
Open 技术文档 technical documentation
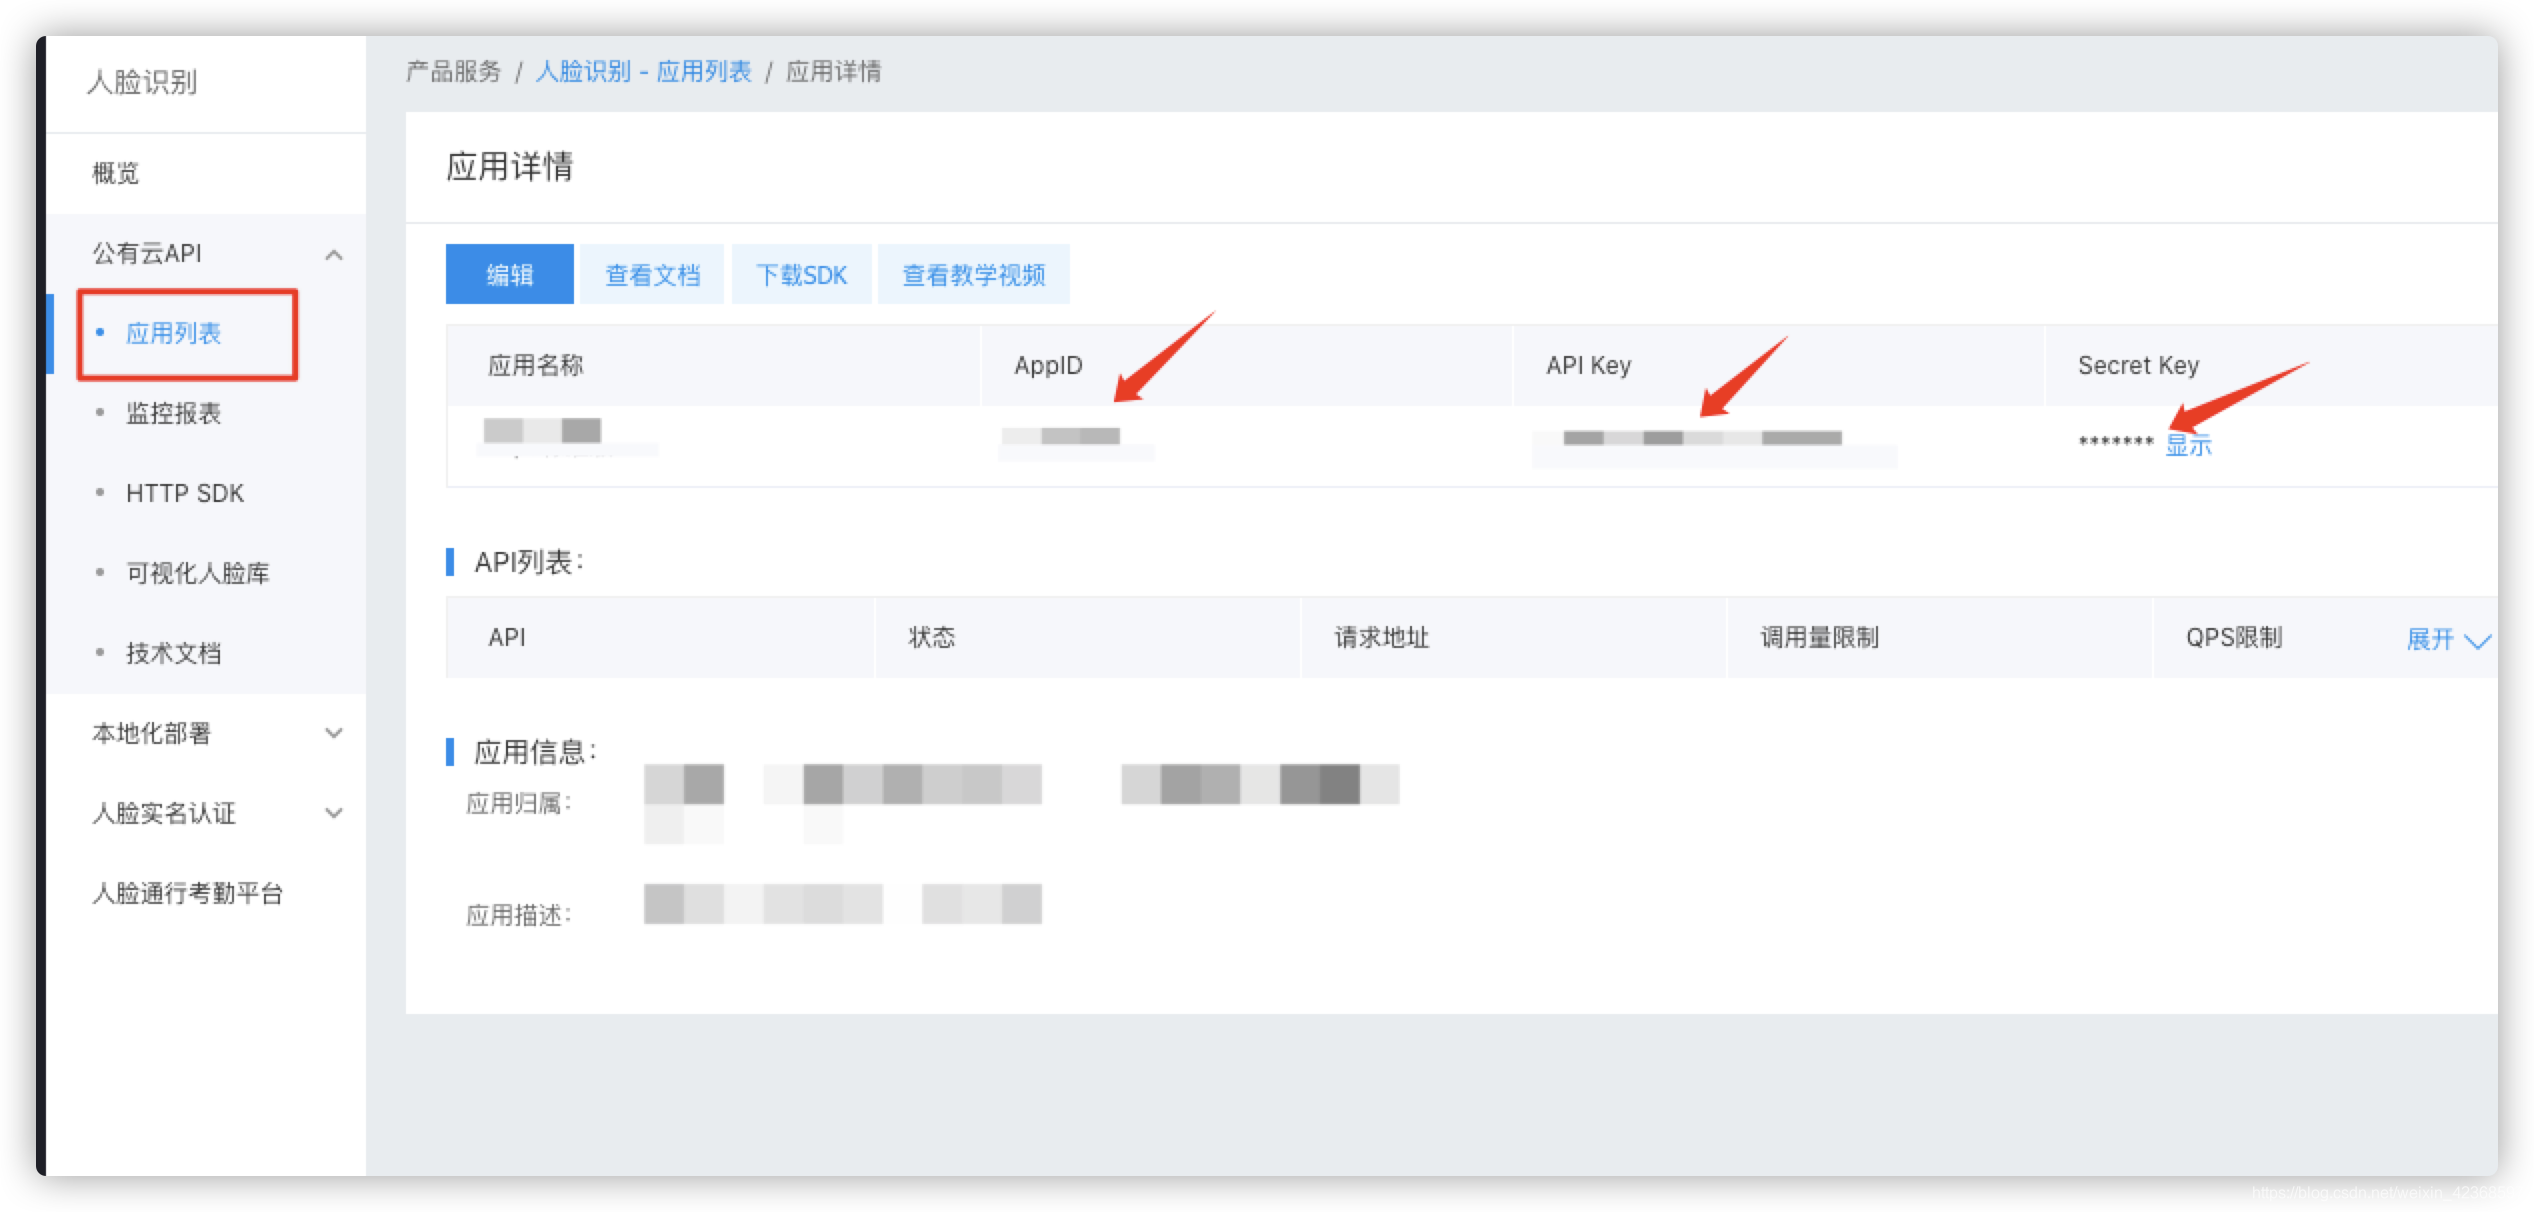(173, 652)
